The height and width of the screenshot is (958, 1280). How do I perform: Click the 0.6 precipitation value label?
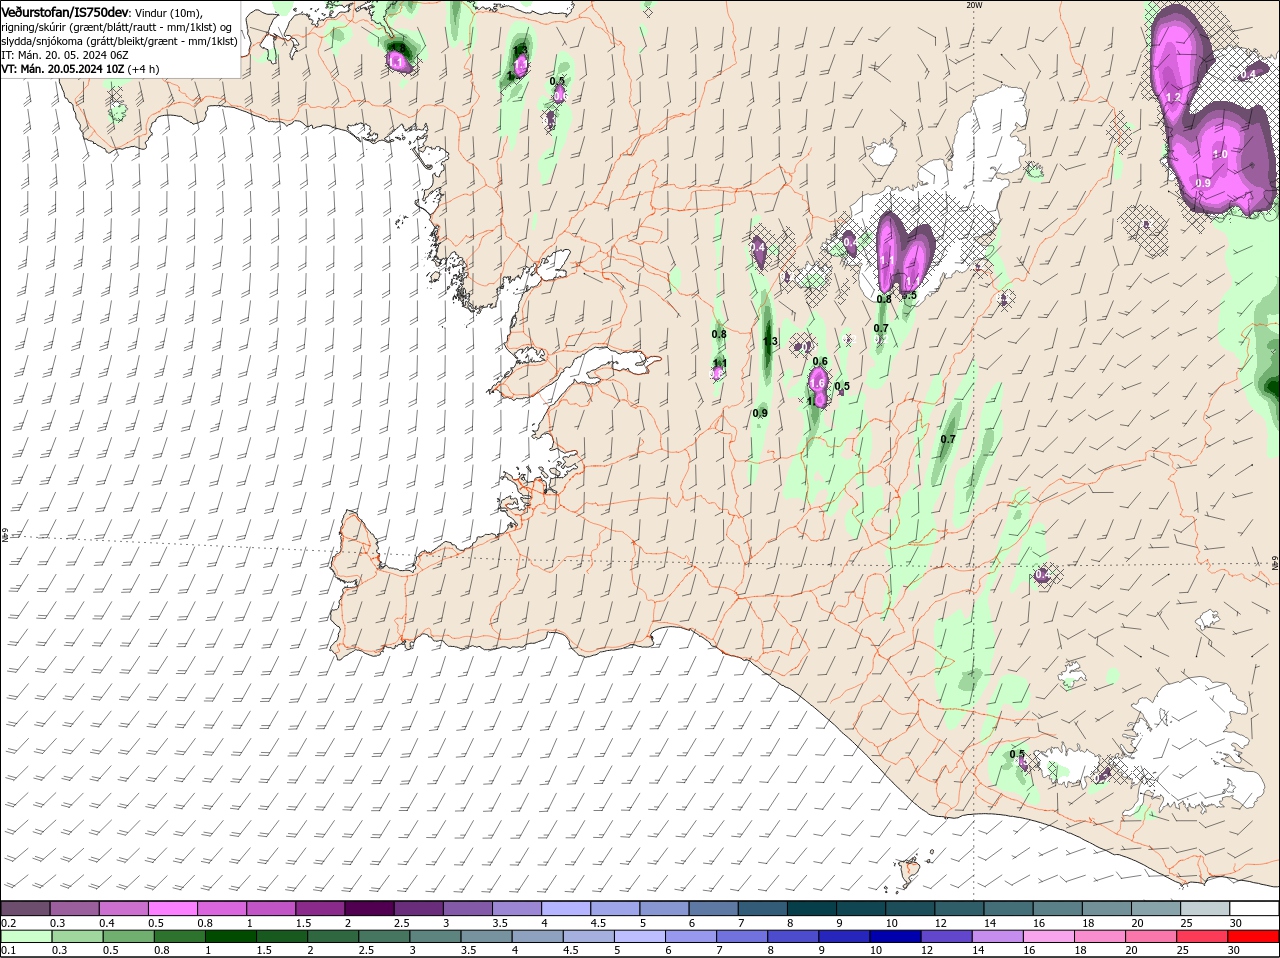pos(820,361)
